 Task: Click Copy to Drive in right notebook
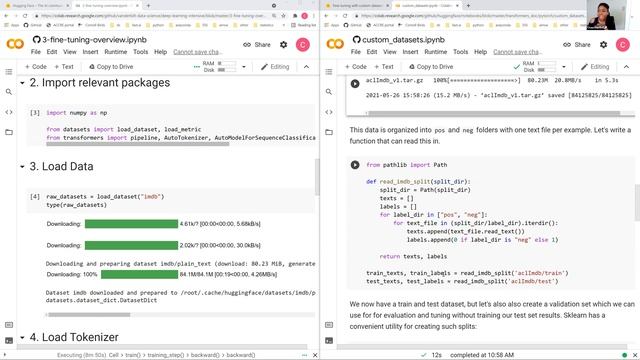pos(431,67)
